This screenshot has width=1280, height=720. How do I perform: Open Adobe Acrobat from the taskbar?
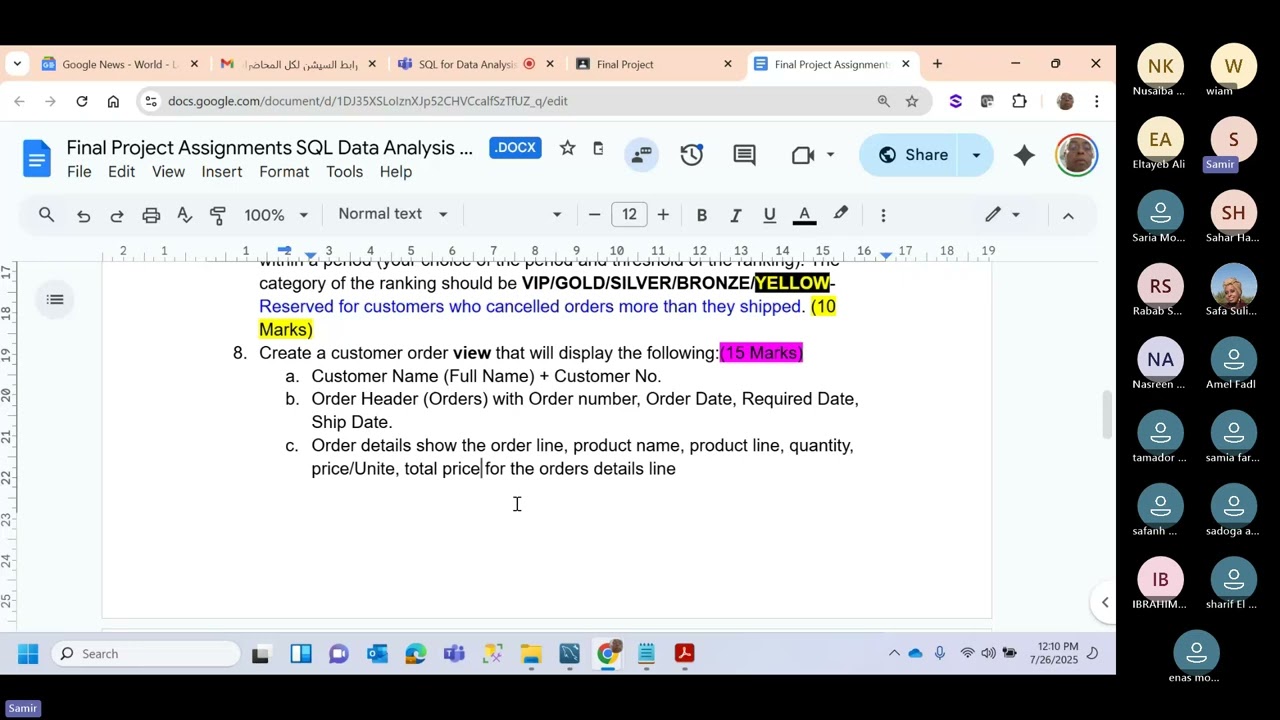tap(685, 654)
